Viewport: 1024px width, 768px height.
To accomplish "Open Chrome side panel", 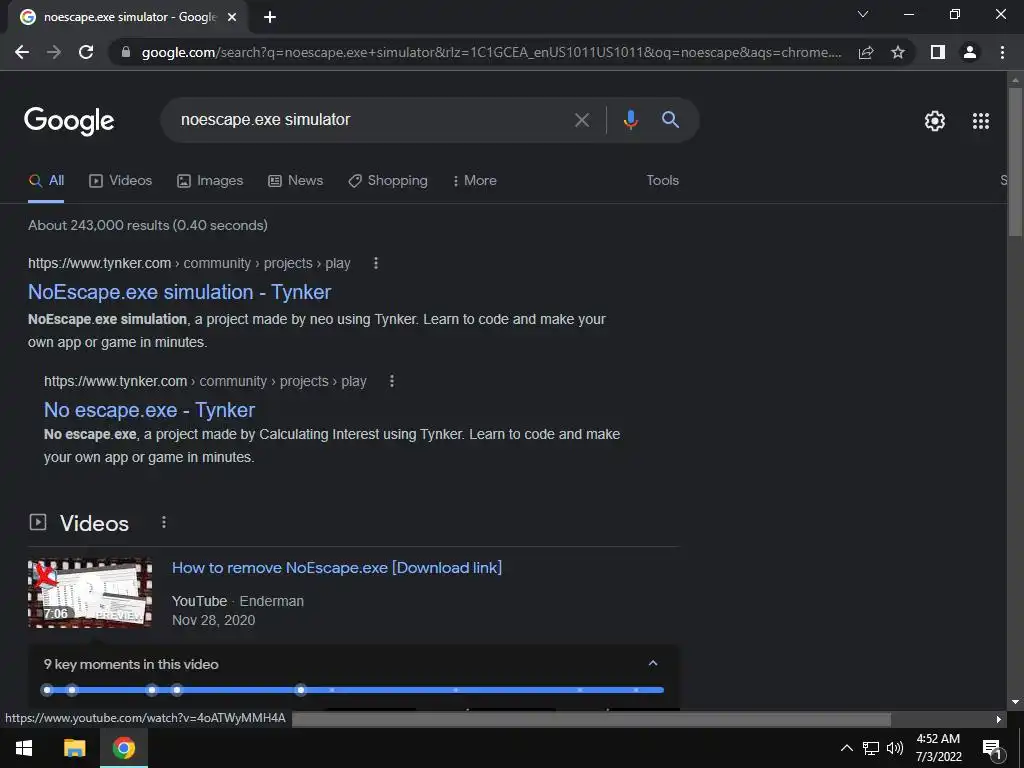I will 938,52.
